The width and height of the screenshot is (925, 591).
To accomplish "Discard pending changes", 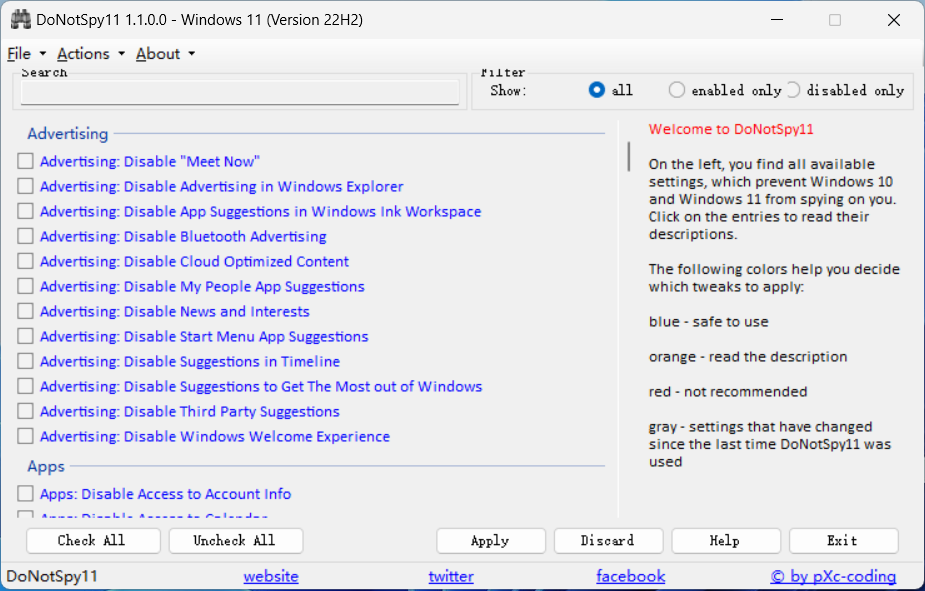I will click(608, 540).
